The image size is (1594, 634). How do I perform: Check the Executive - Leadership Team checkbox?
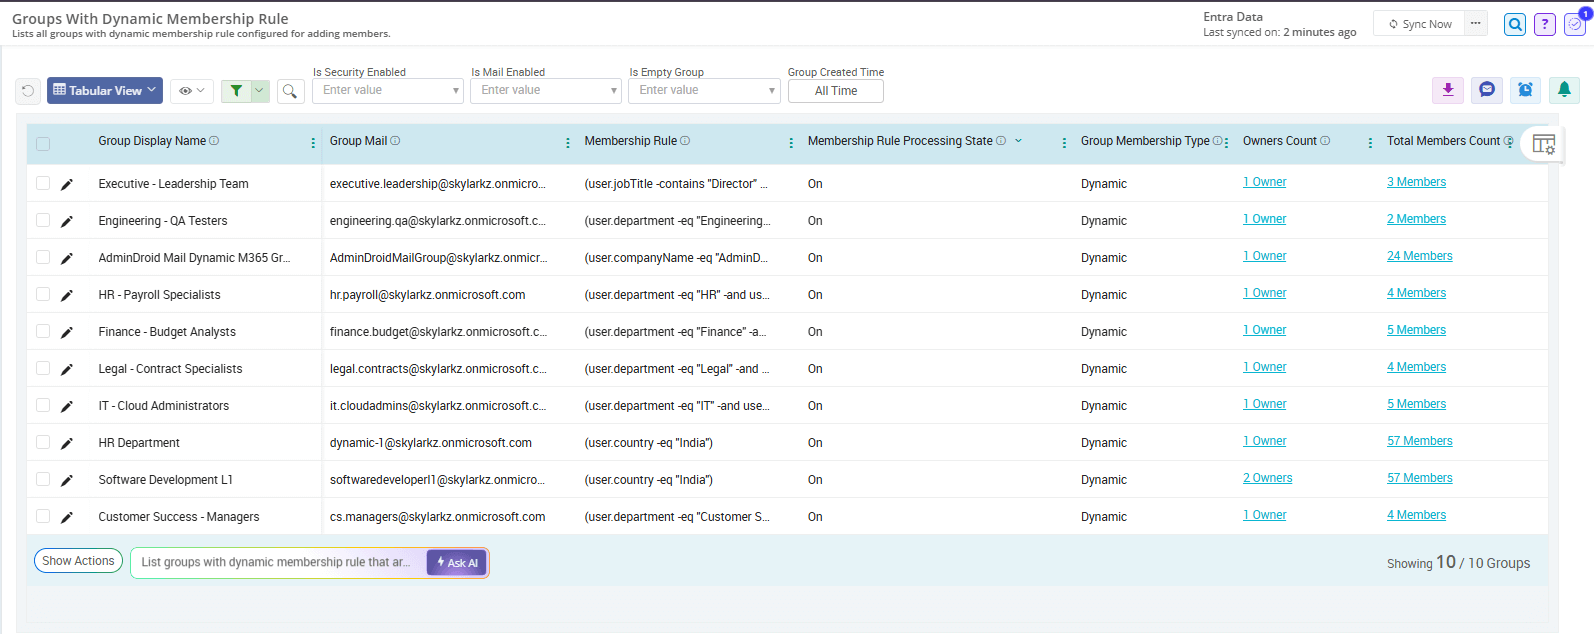tap(43, 183)
